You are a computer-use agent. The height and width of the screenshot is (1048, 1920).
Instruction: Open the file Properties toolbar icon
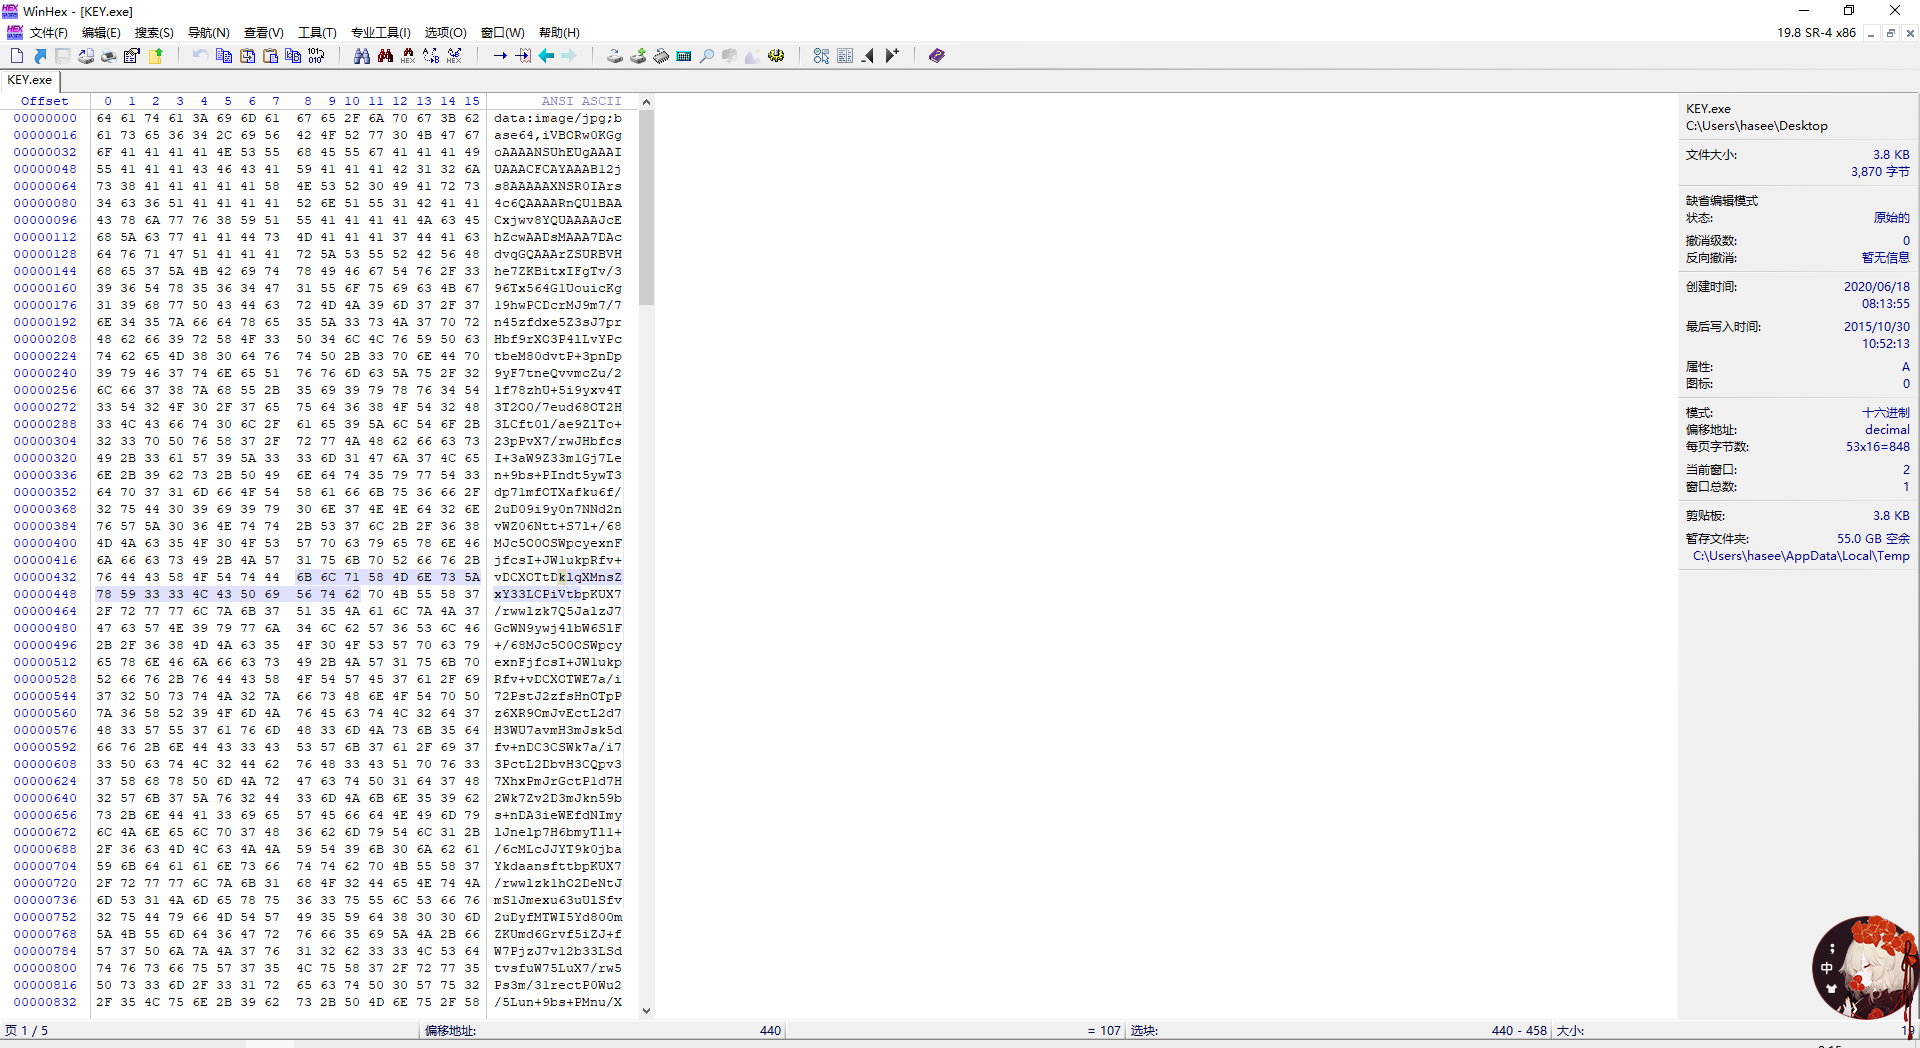point(132,56)
